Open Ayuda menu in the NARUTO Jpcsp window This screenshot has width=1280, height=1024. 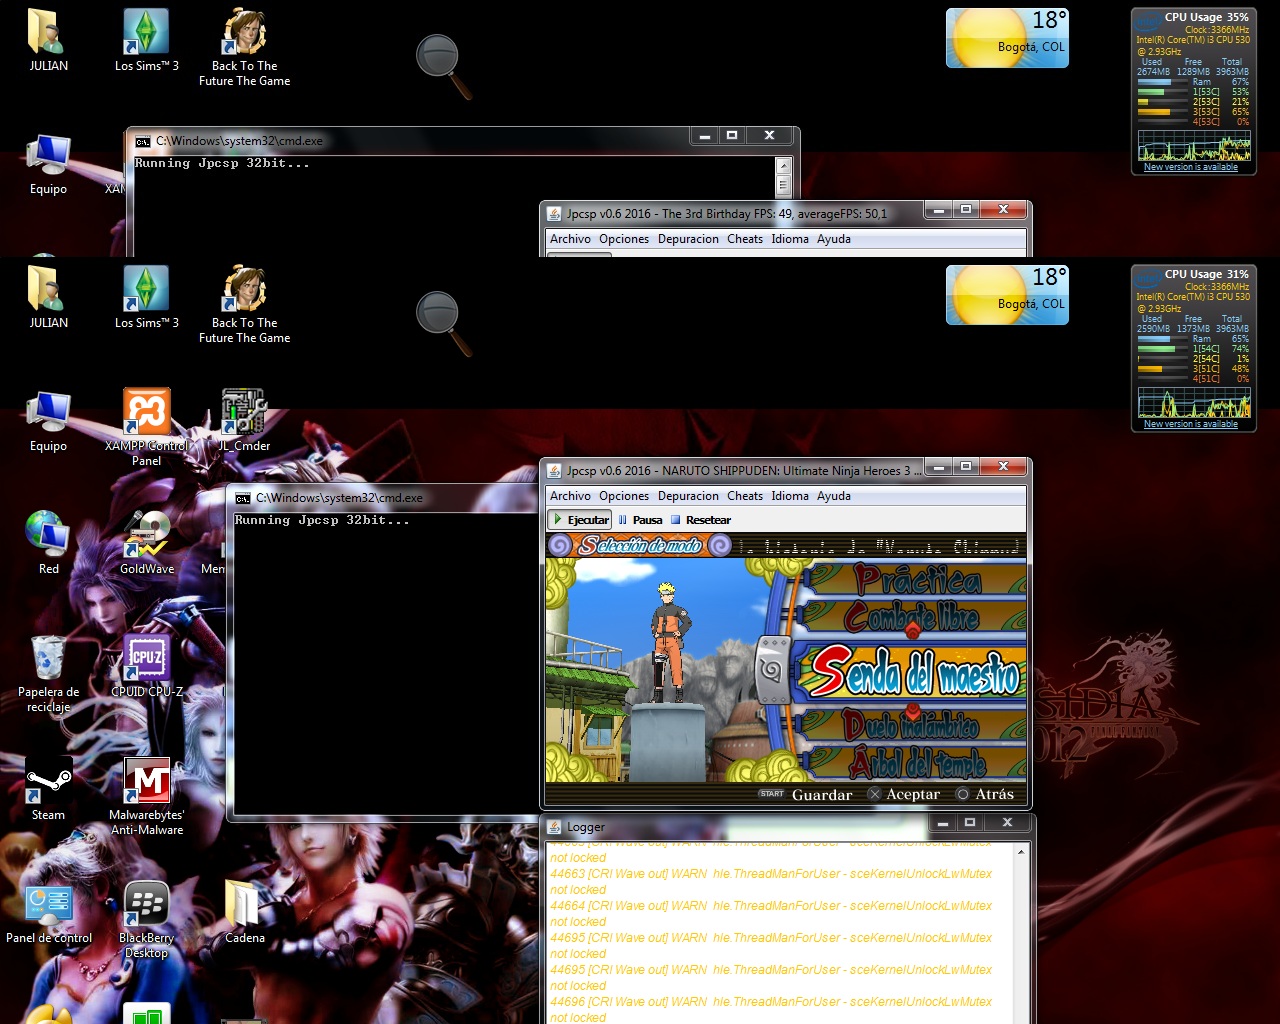coord(834,496)
